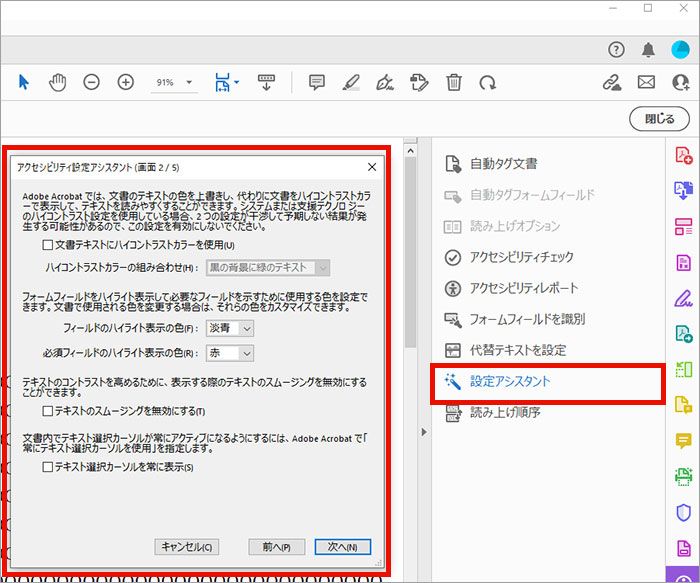Click the document vertical scrollbar thumb
Screen dimensions: 700x583
tap(410, 253)
